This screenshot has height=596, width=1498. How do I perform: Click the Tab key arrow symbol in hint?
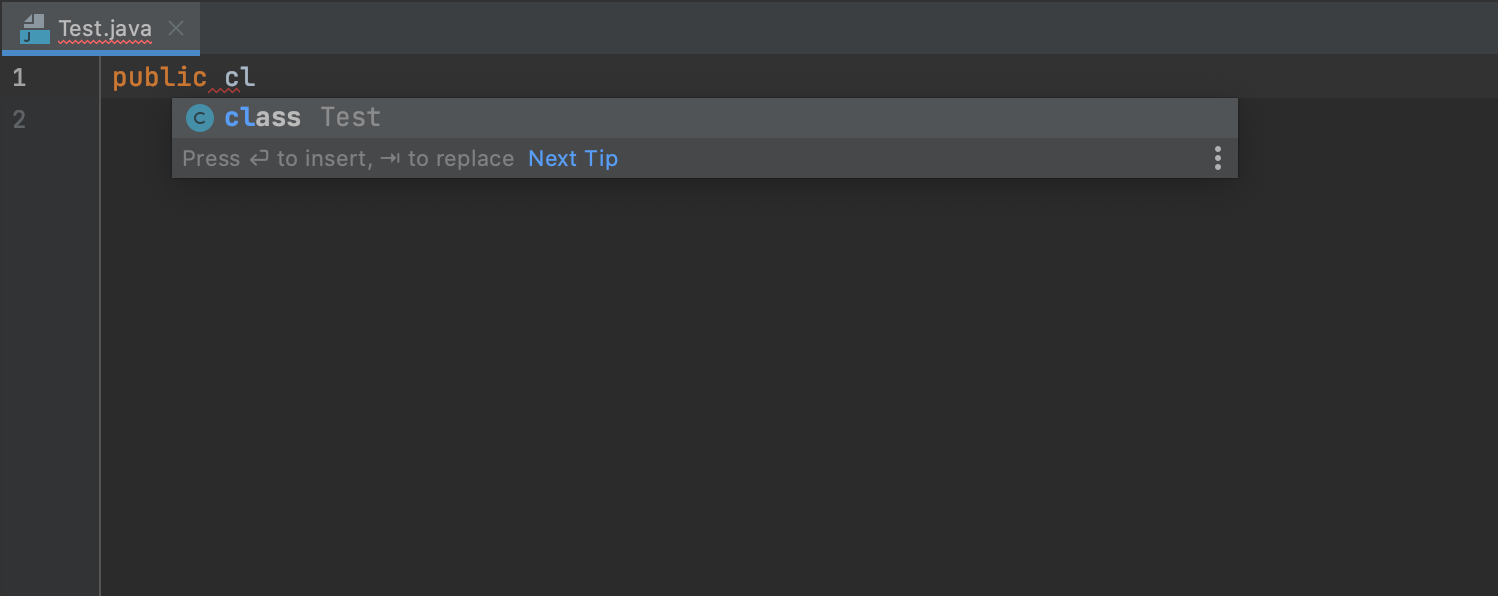click(390, 159)
